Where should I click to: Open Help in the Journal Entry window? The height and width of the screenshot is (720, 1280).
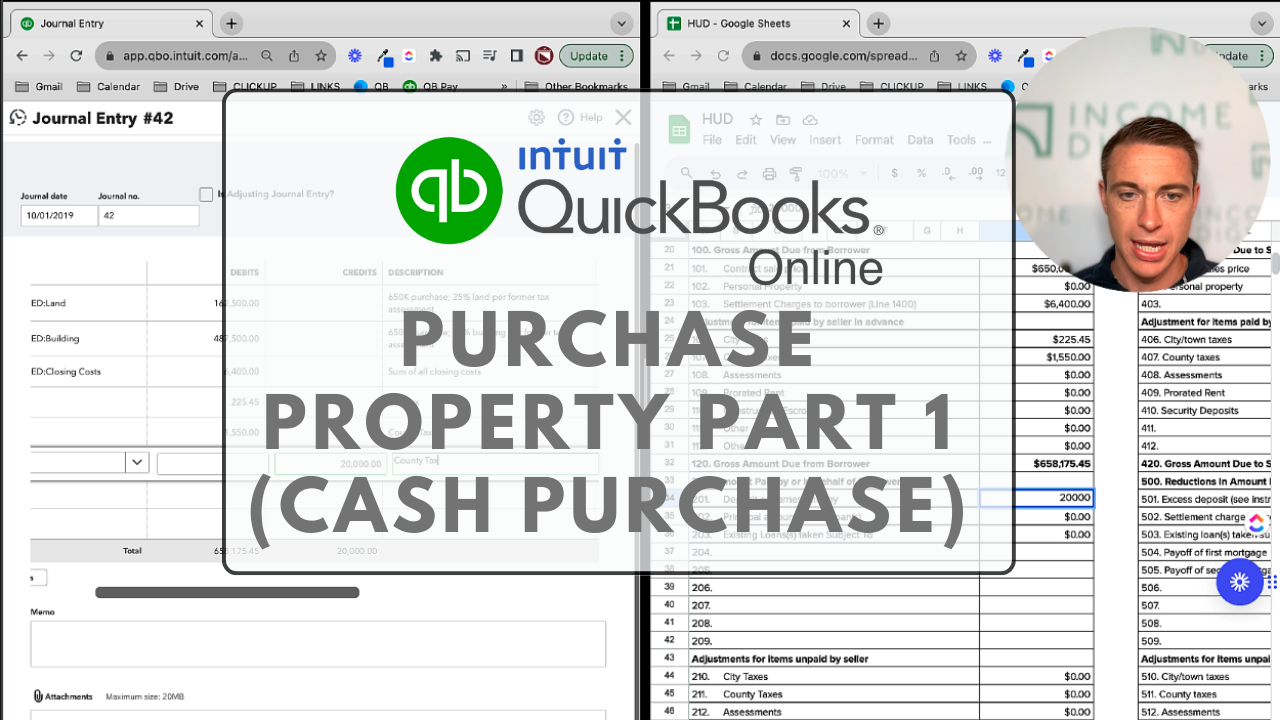(x=580, y=117)
